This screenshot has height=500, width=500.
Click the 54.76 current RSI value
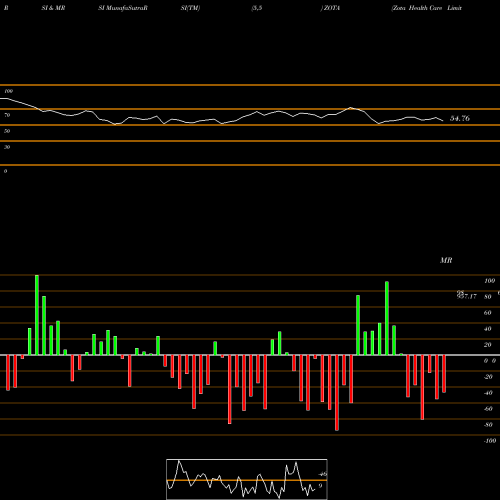460,118
